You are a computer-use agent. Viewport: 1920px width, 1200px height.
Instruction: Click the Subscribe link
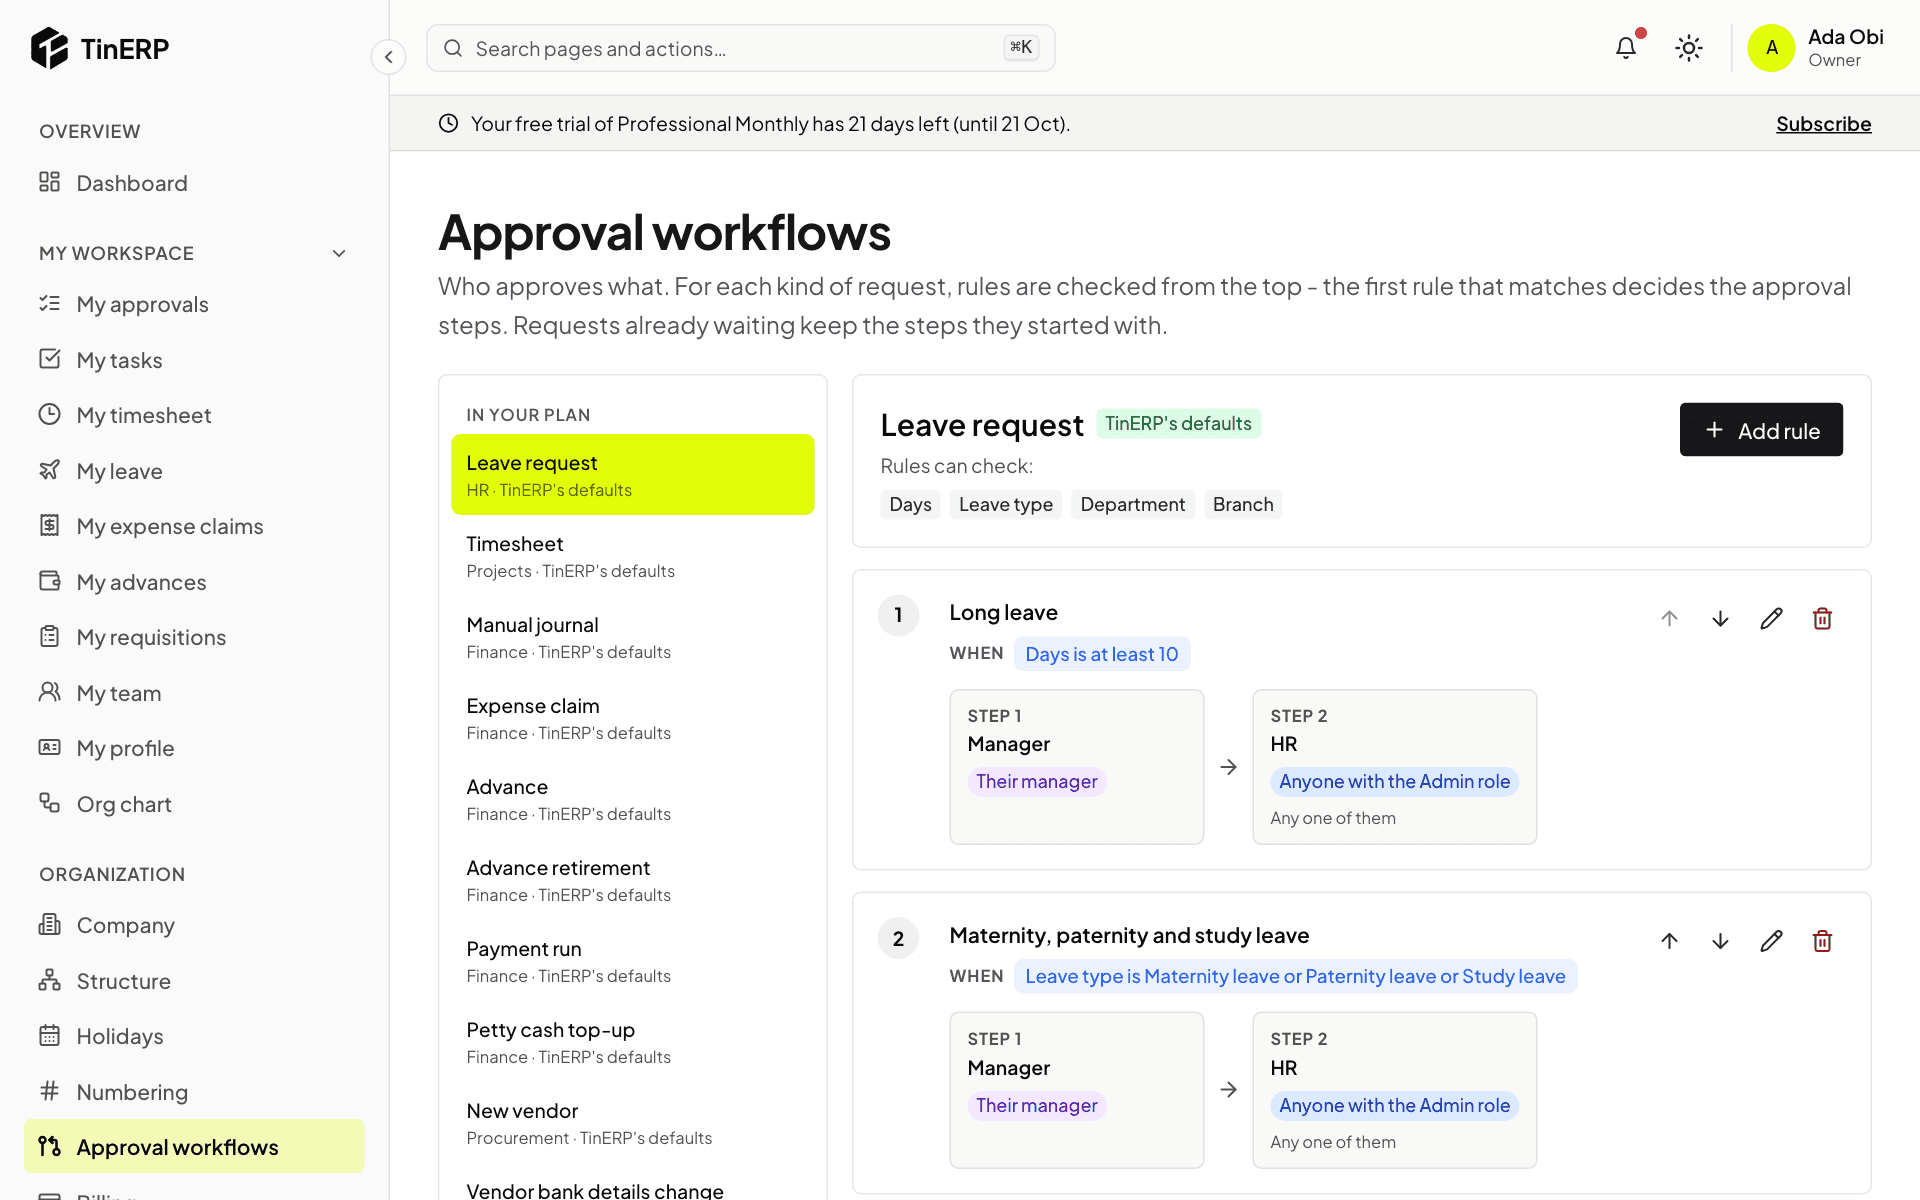(x=1823, y=124)
